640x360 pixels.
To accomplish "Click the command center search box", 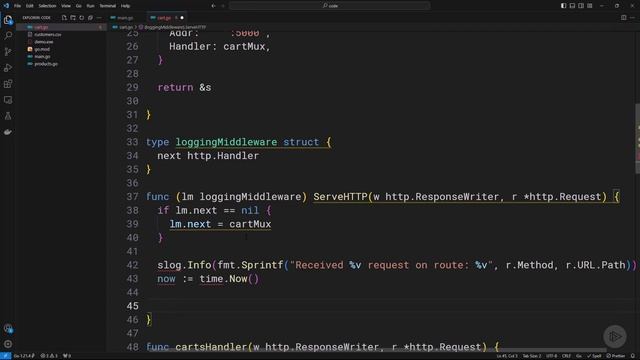I will [x=329, y=6].
